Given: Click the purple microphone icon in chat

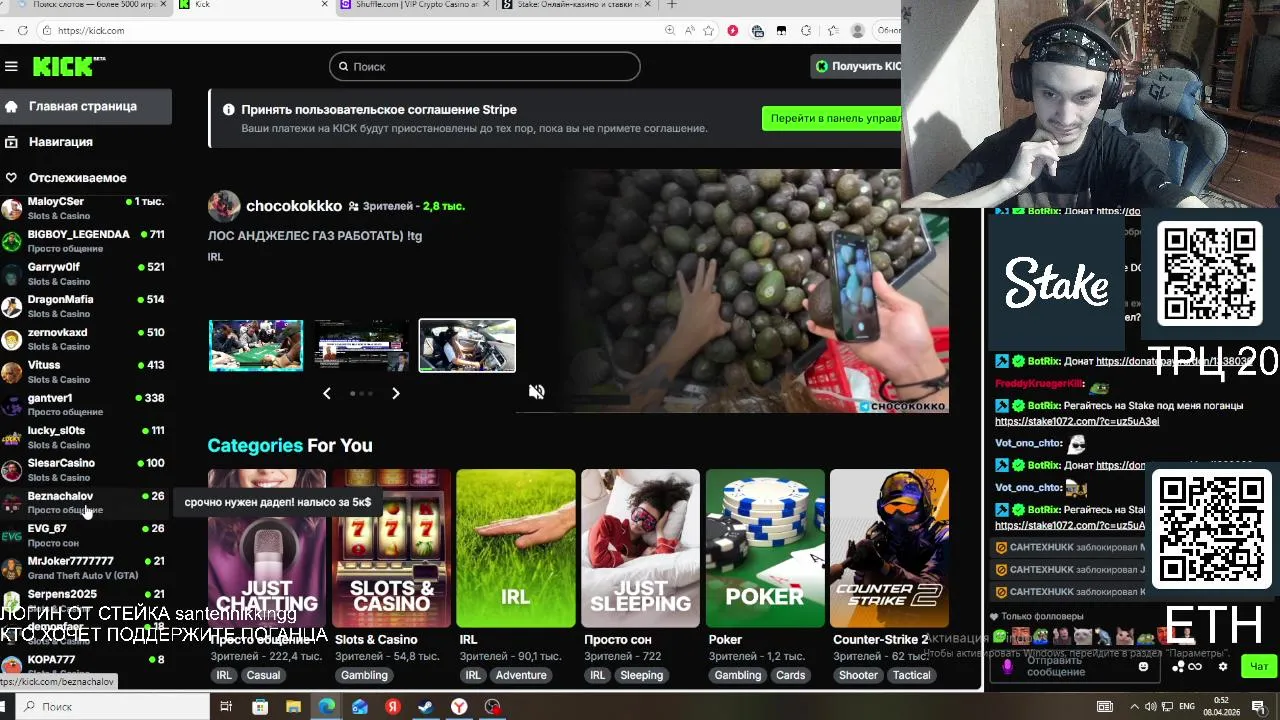Looking at the screenshot, I should click(x=1007, y=666).
